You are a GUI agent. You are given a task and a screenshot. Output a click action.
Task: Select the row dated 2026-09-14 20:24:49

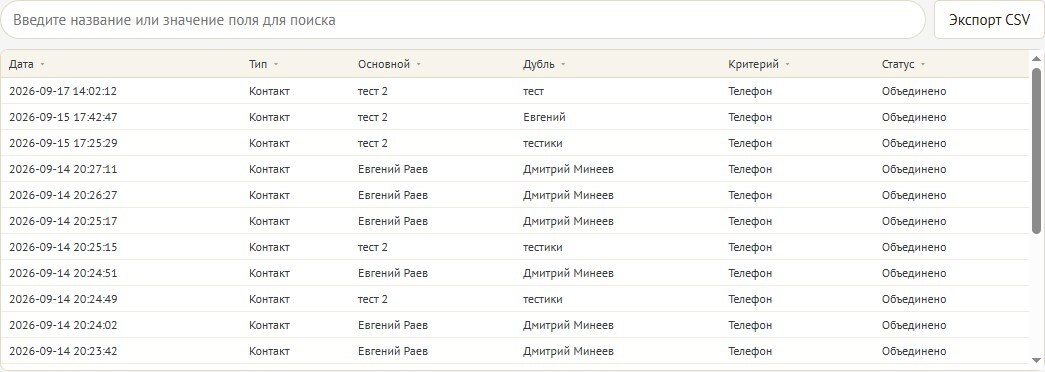(515, 299)
